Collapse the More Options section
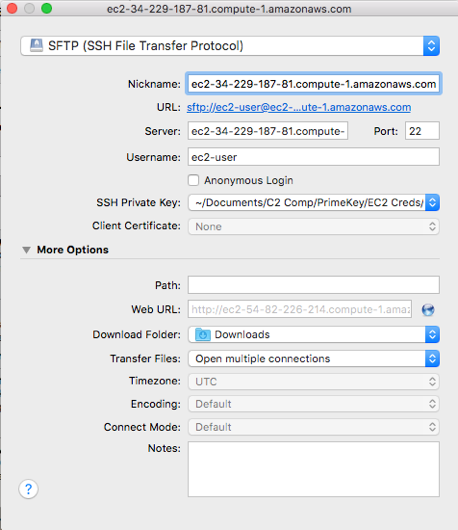The width and height of the screenshot is (458, 530). tap(26, 250)
